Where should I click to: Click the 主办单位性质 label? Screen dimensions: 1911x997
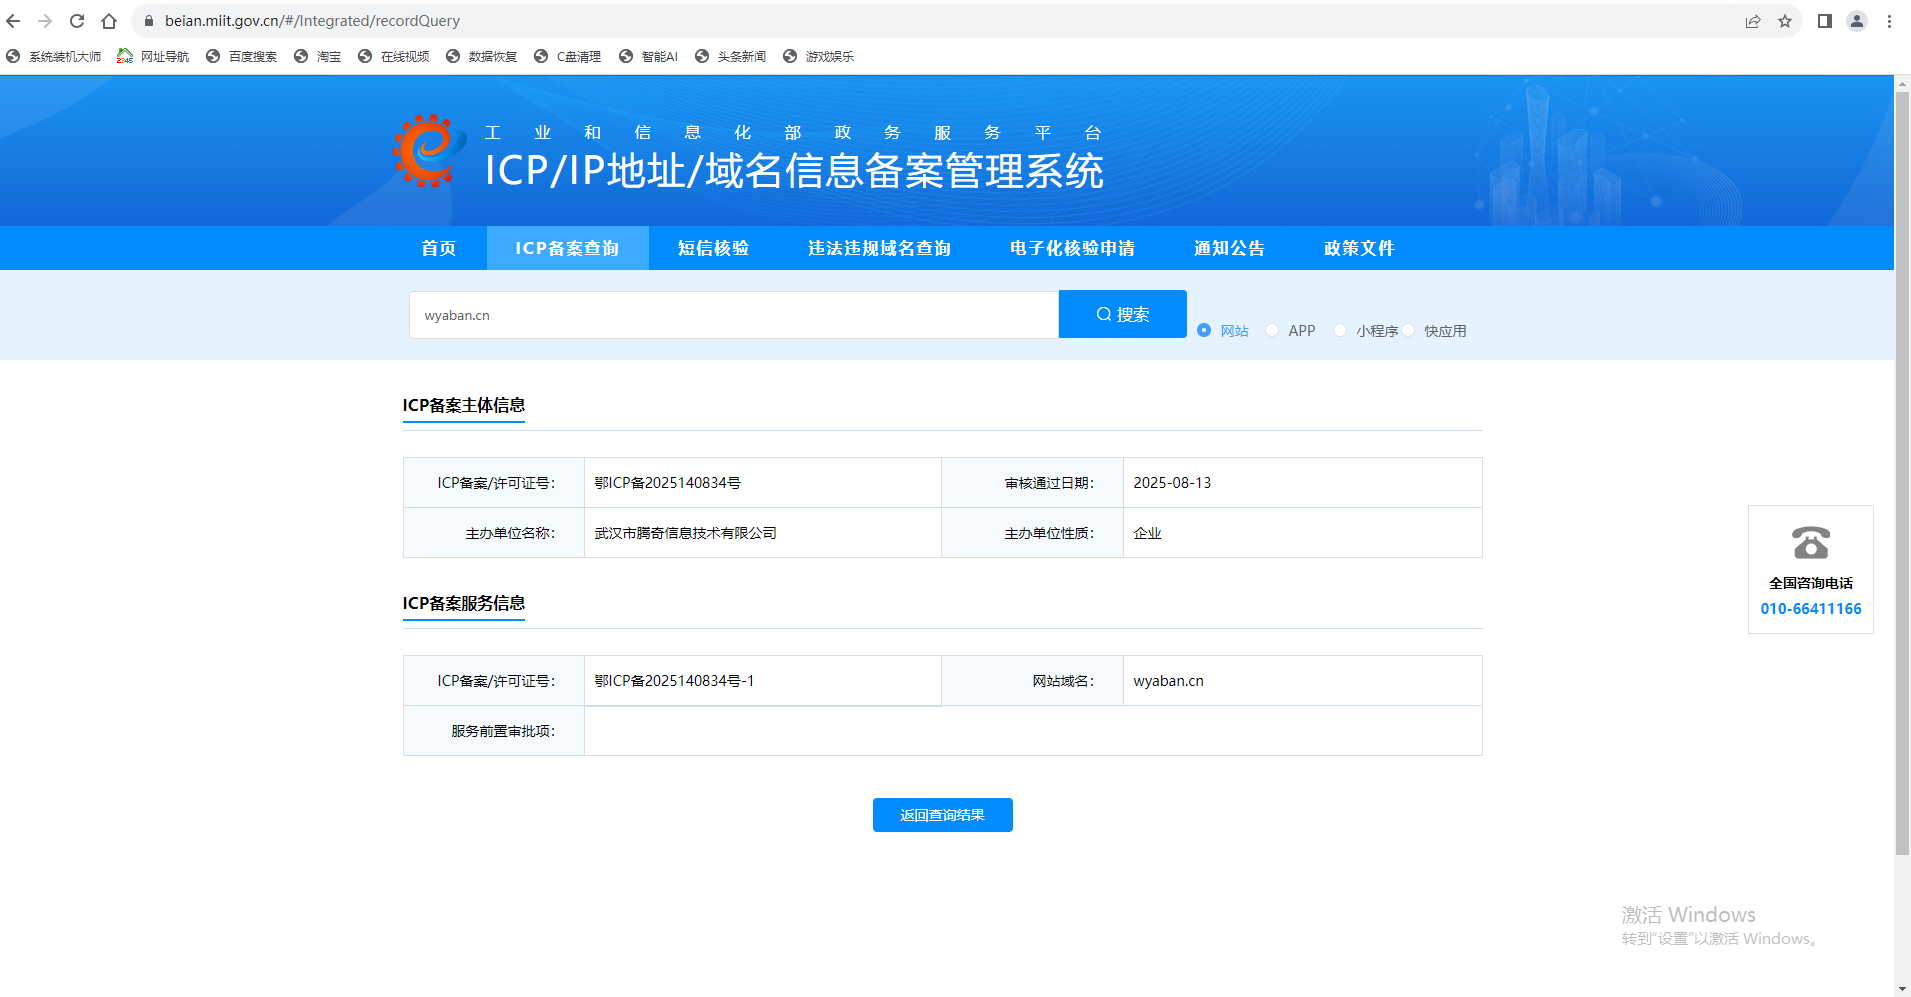1050,533
